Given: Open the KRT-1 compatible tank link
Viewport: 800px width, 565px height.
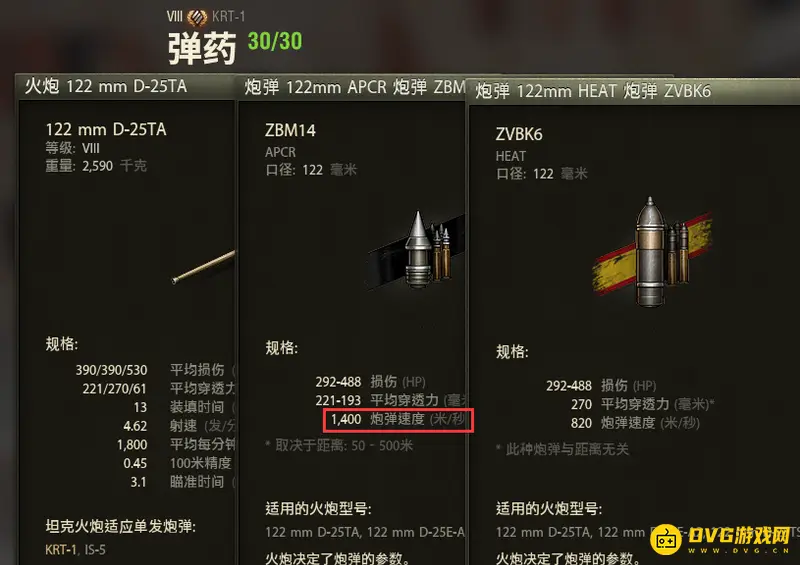Looking at the screenshot, I should point(60,550).
